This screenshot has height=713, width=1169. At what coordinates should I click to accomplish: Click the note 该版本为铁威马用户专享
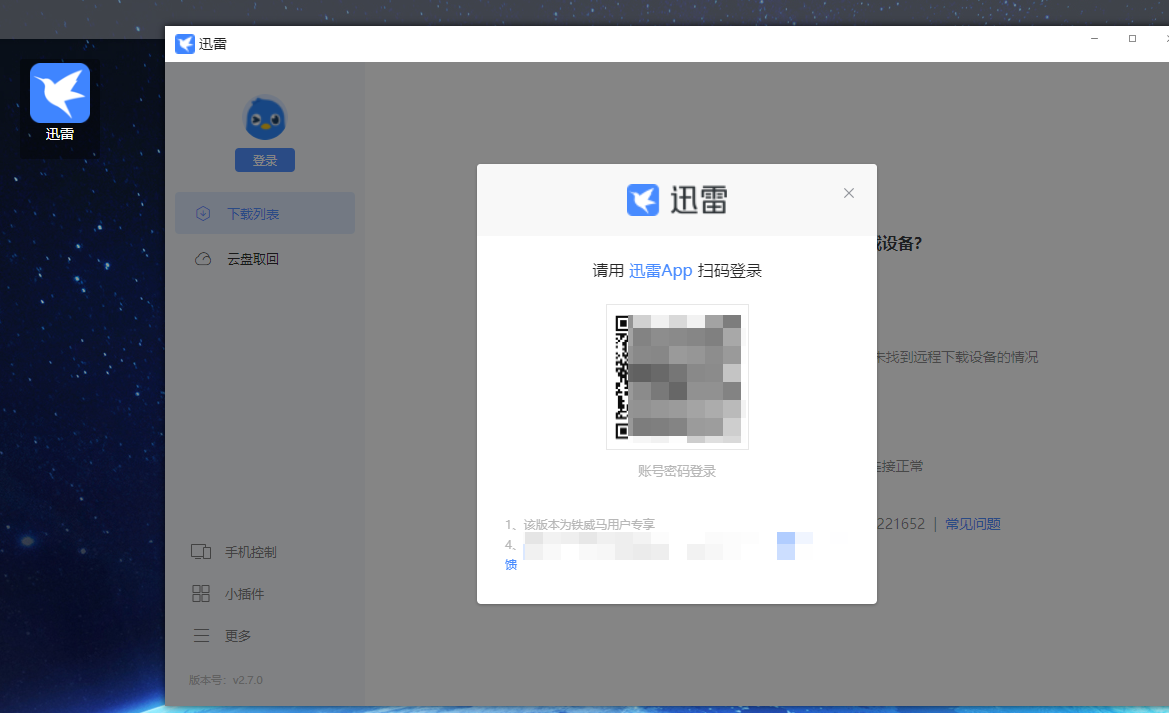[589, 525]
